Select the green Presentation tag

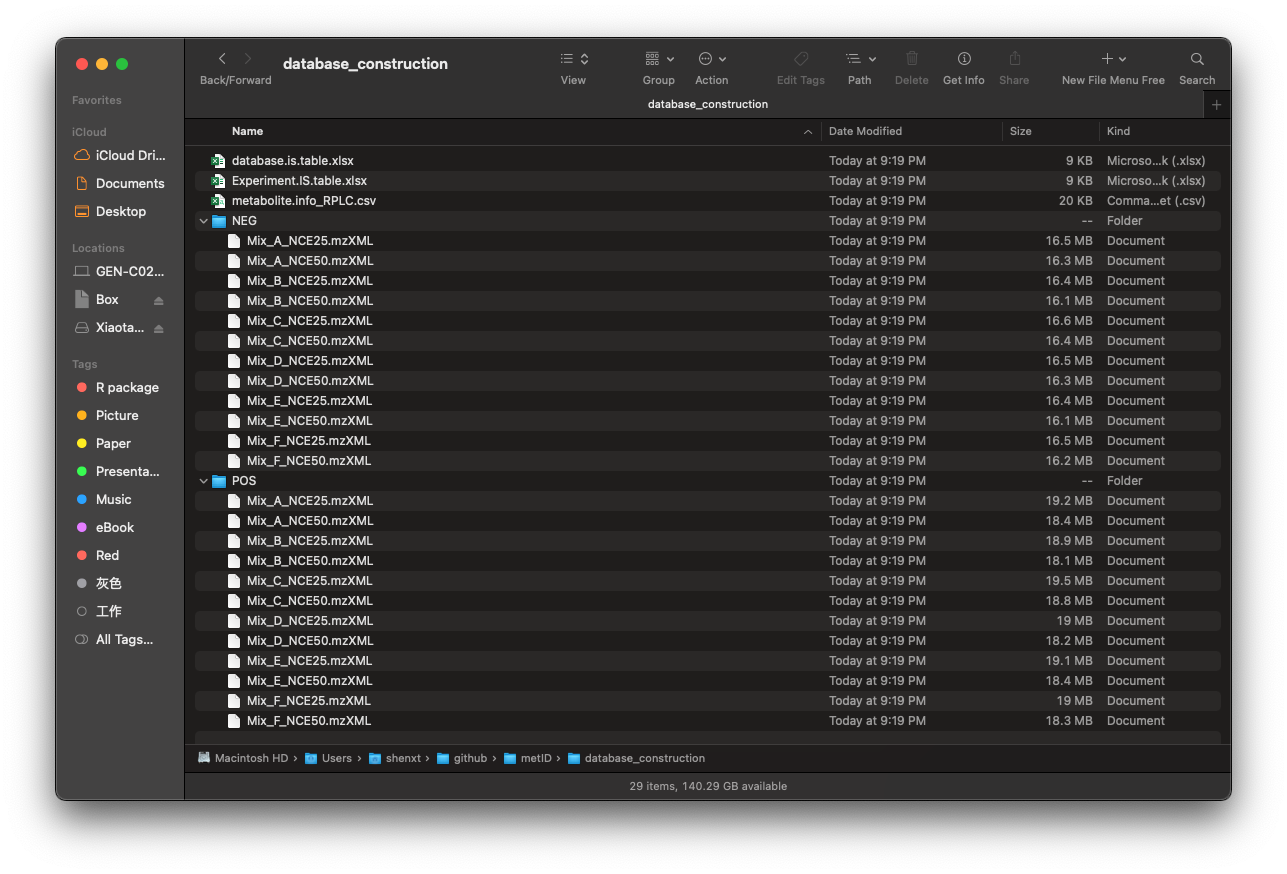[126, 472]
